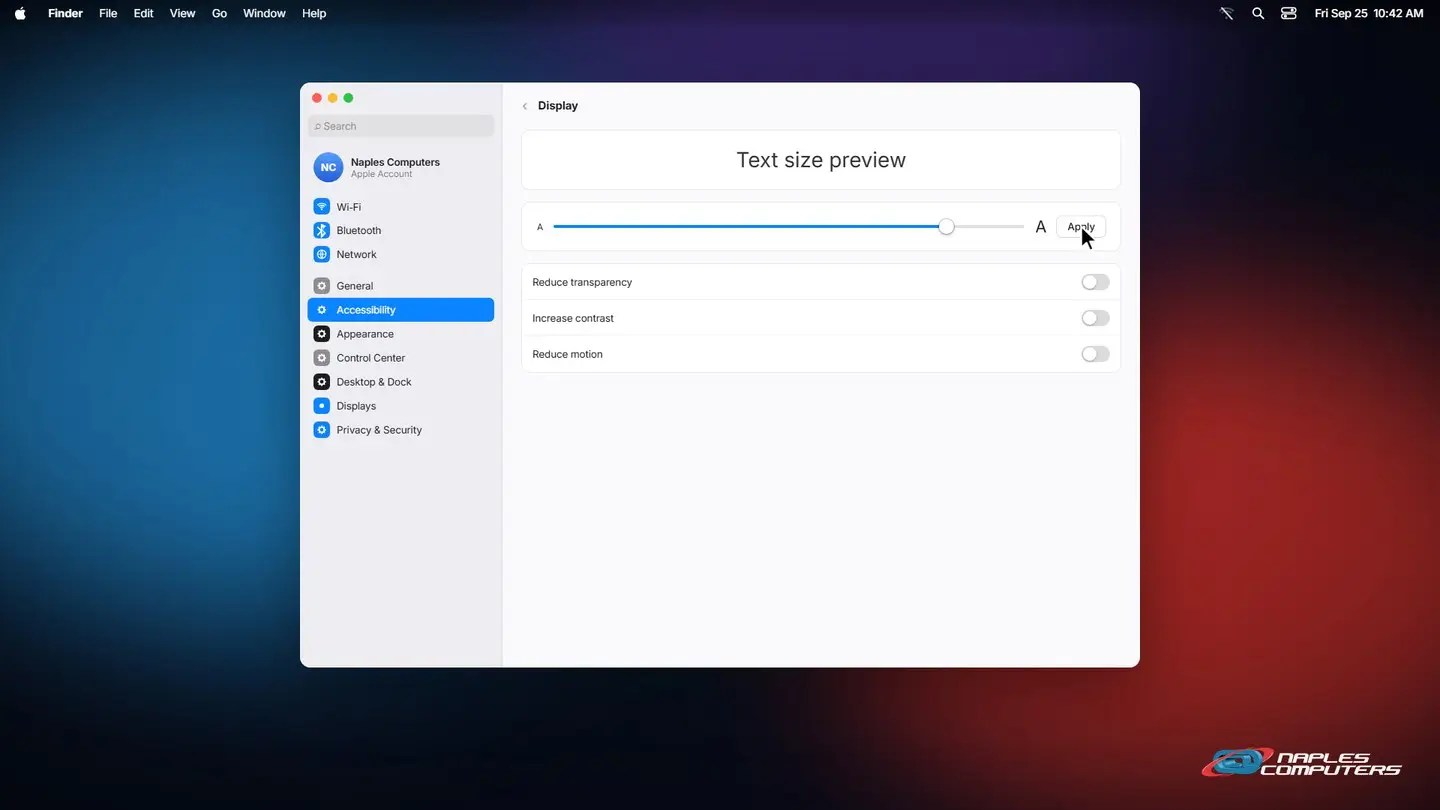This screenshot has height=810, width=1440.
Task: Enable the Reduce transparency switch
Action: tap(1095, 282)
